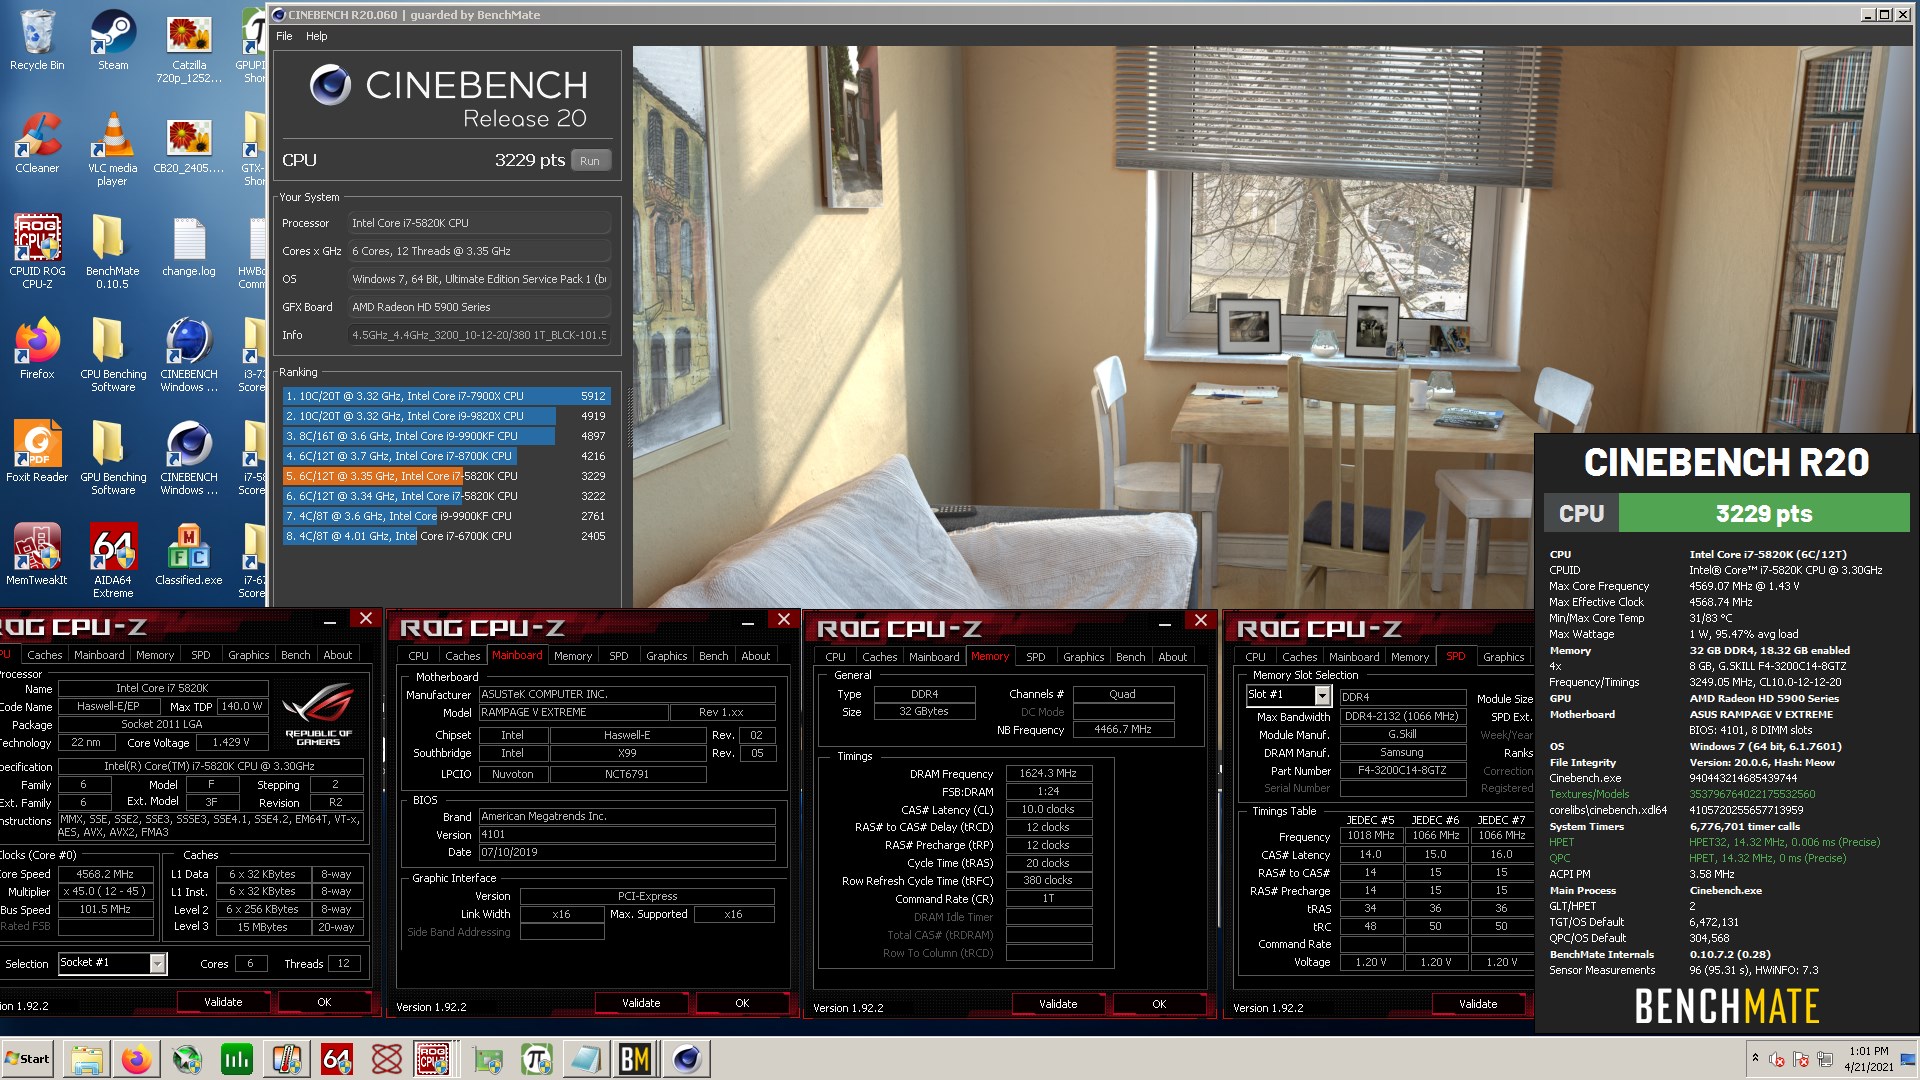Expand Slot #1 memory slot dropdown
The image size is (1920, 1080).
click(1322, 695)
